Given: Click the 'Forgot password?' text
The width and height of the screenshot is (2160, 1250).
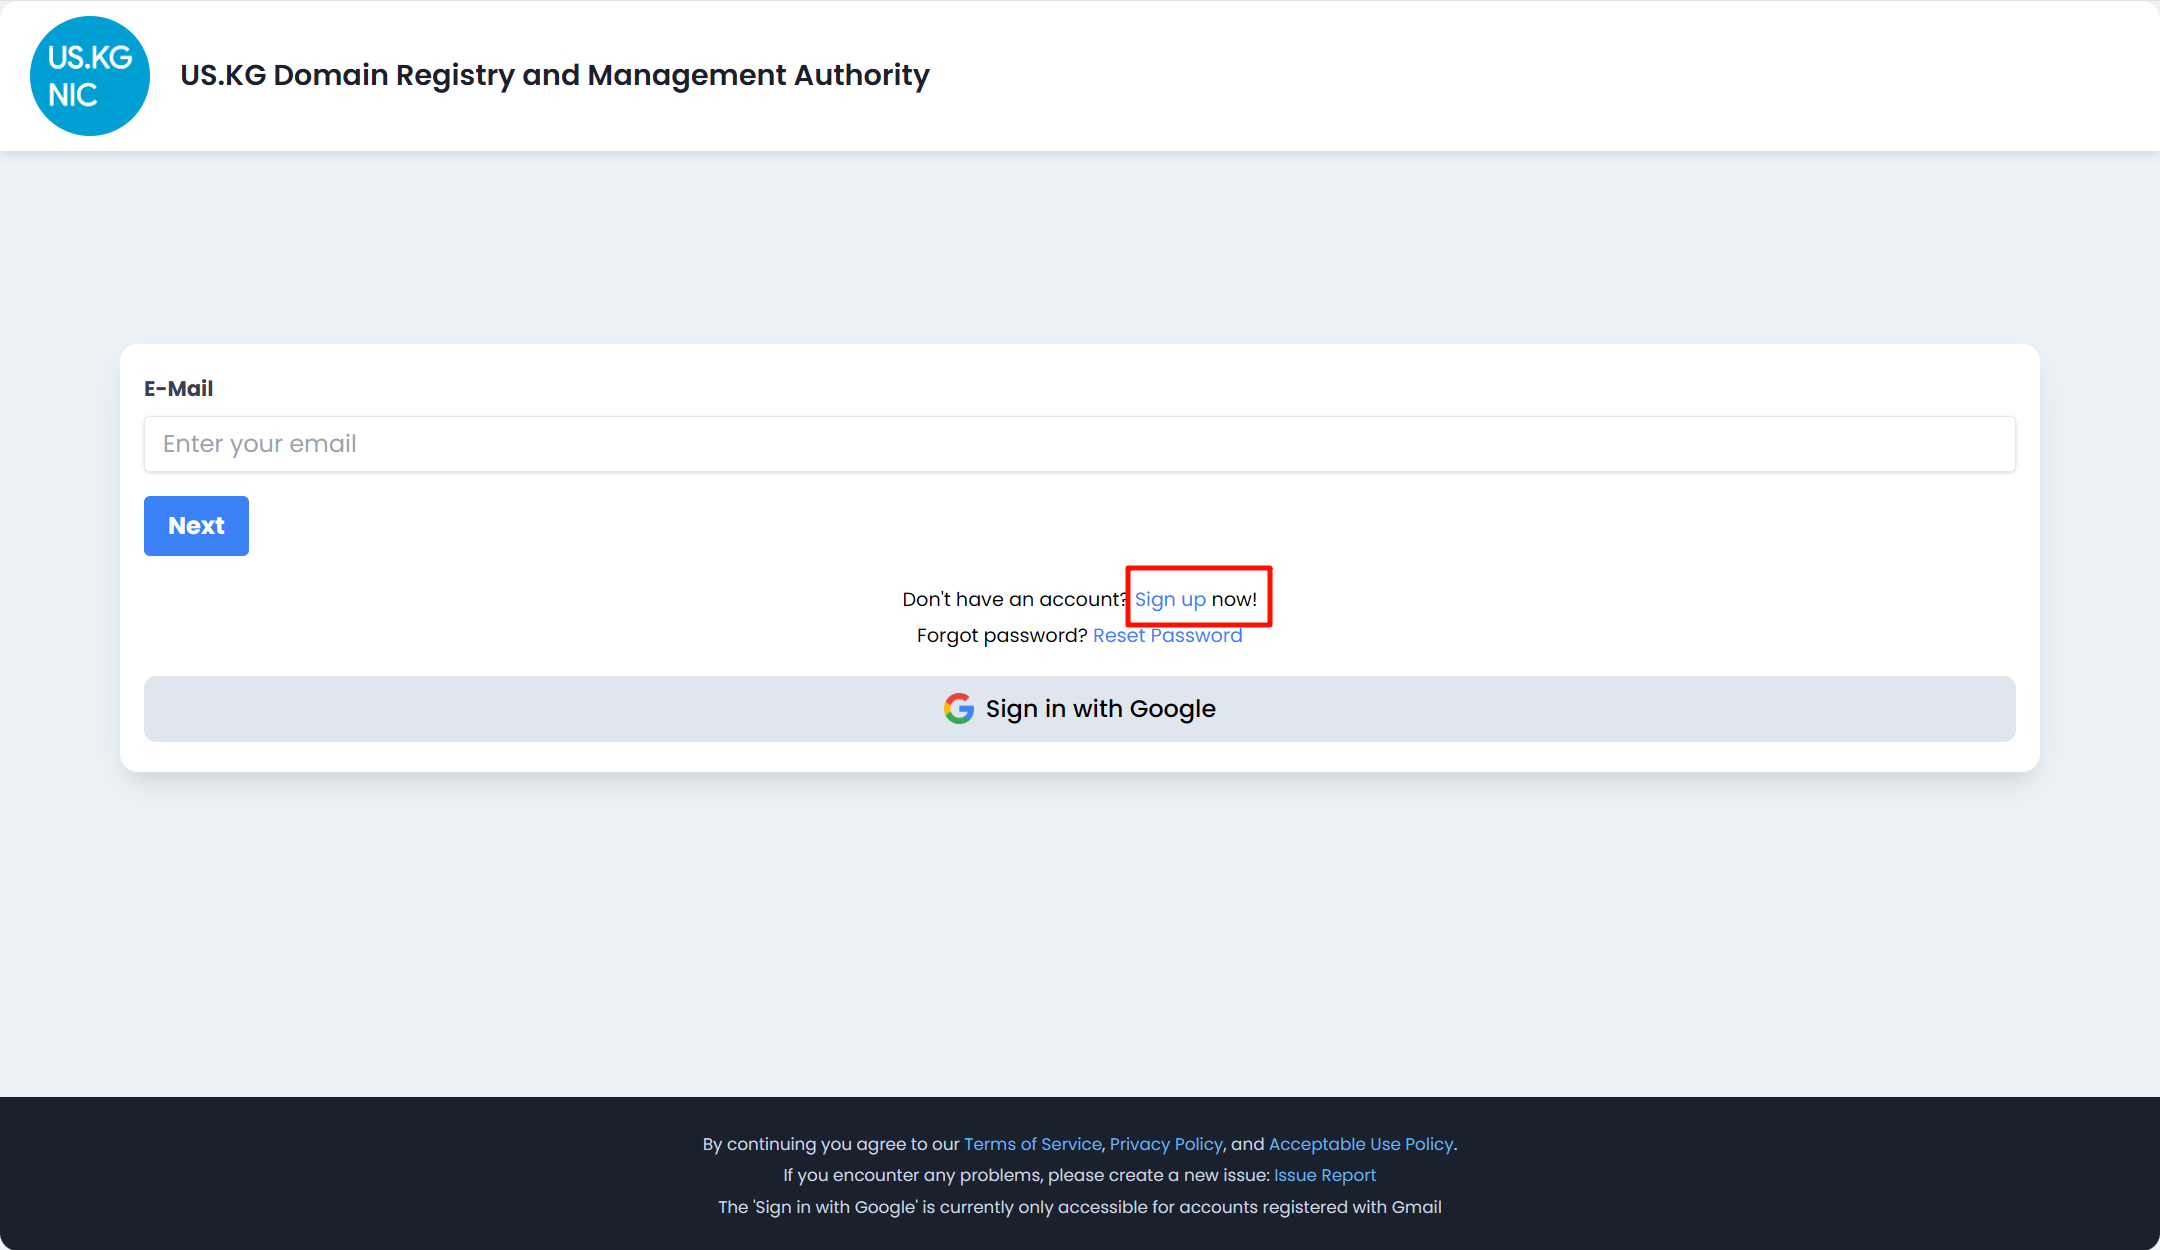Looking at the screenshot, I should tap(1001, 636).
